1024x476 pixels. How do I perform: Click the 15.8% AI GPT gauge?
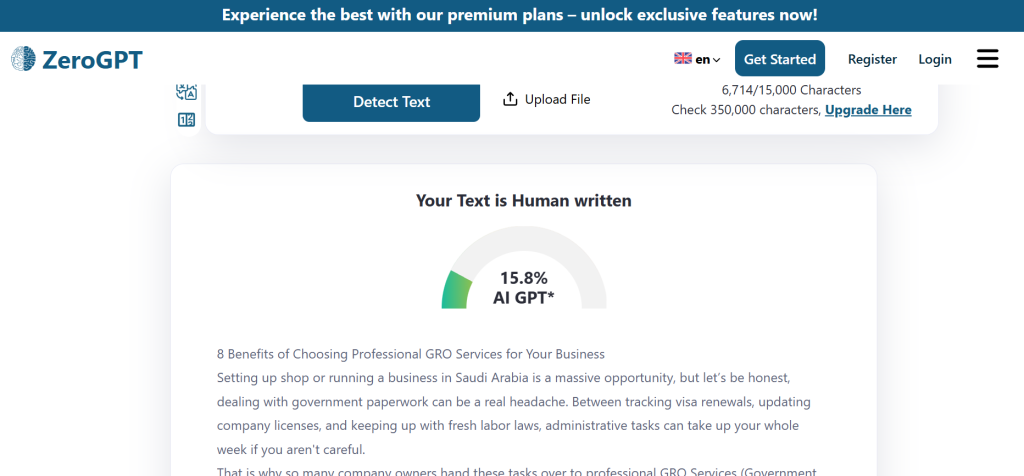(524, 268)
